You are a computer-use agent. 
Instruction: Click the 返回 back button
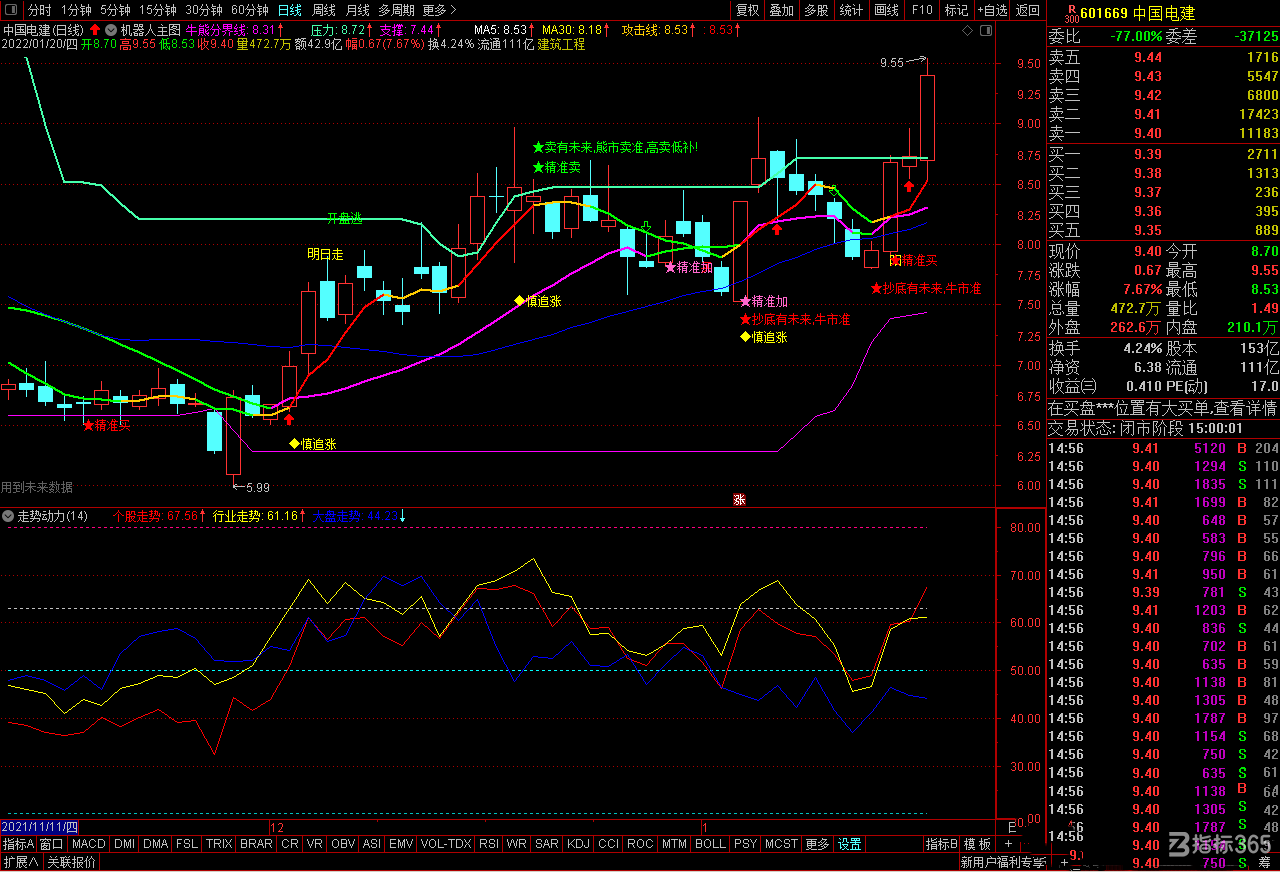point(1028,10)
